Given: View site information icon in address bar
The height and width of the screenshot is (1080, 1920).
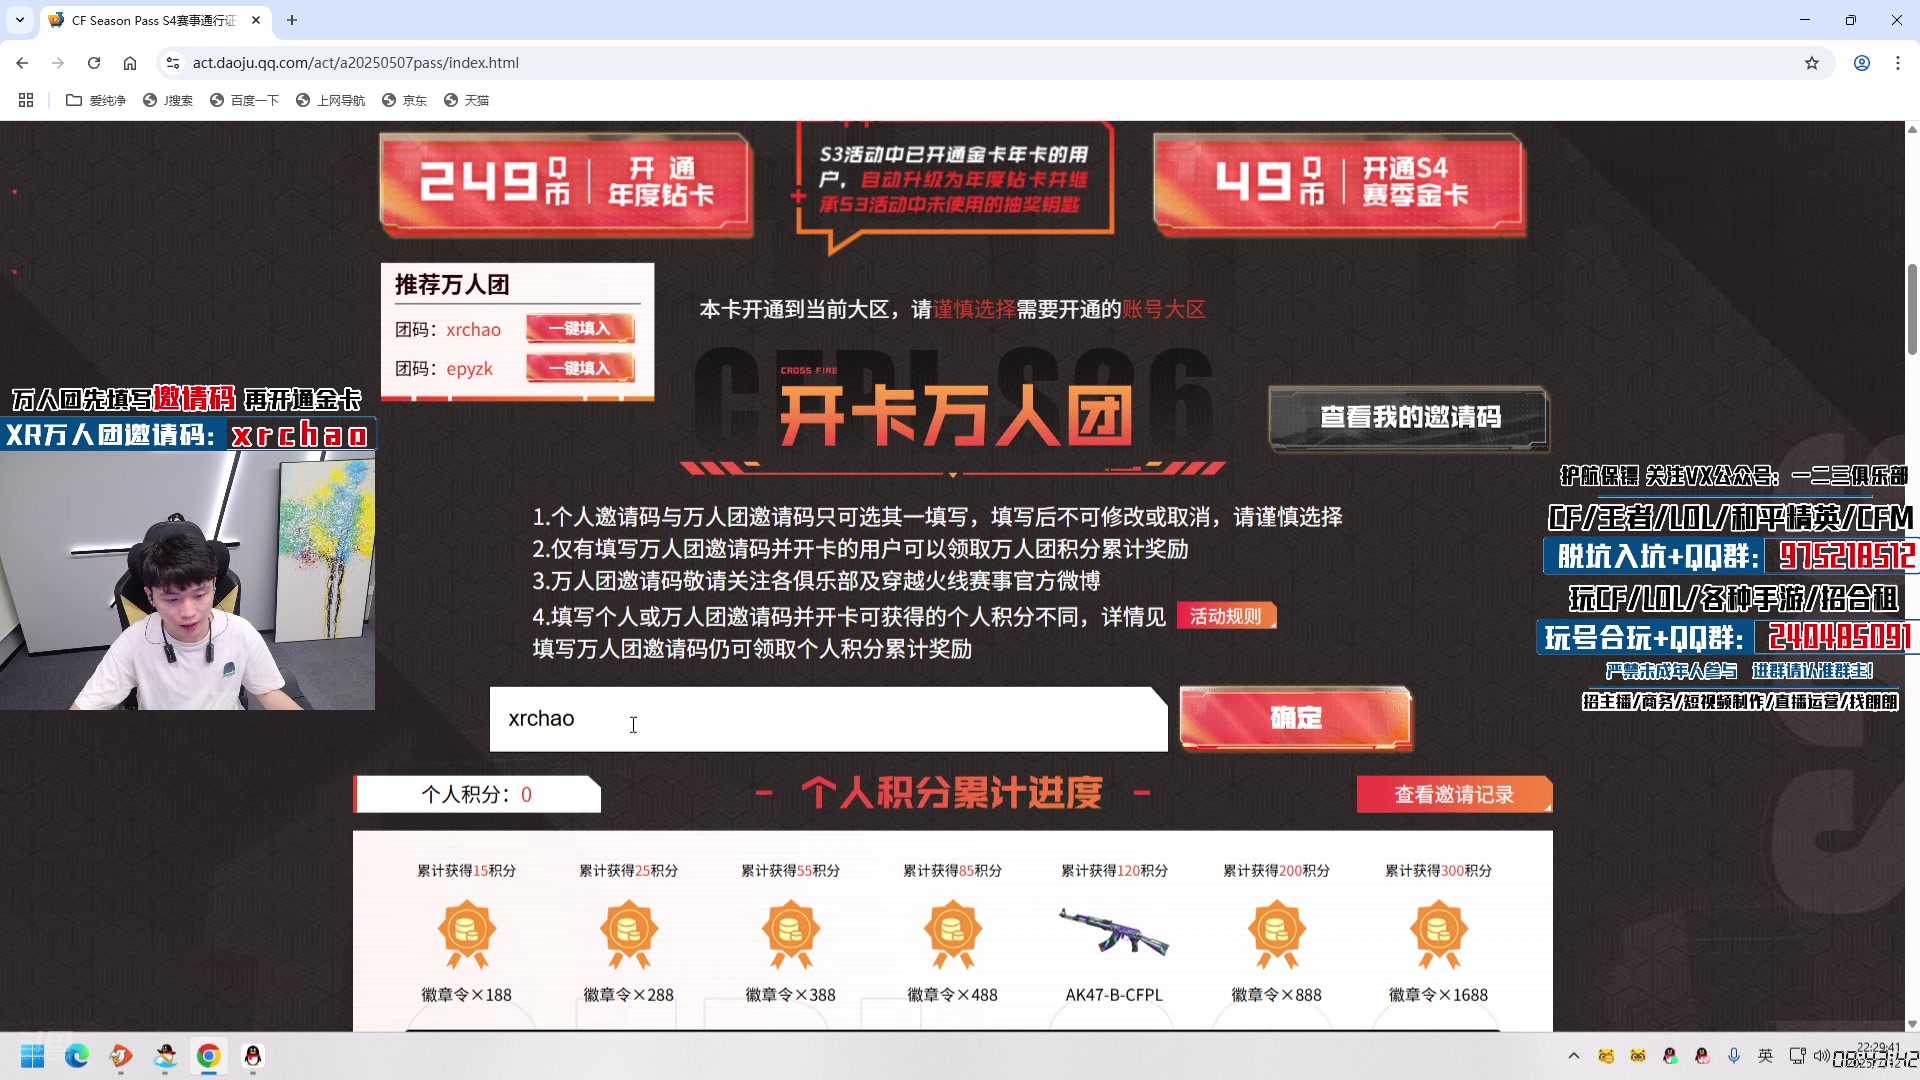Looking at the screenshot, I should pos(173,63).
